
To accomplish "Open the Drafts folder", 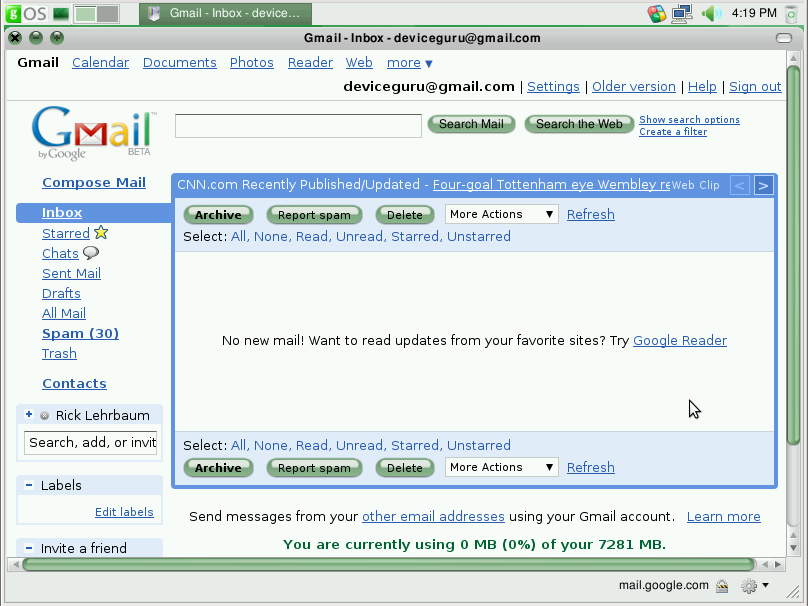I will click(x=61, y=293).
